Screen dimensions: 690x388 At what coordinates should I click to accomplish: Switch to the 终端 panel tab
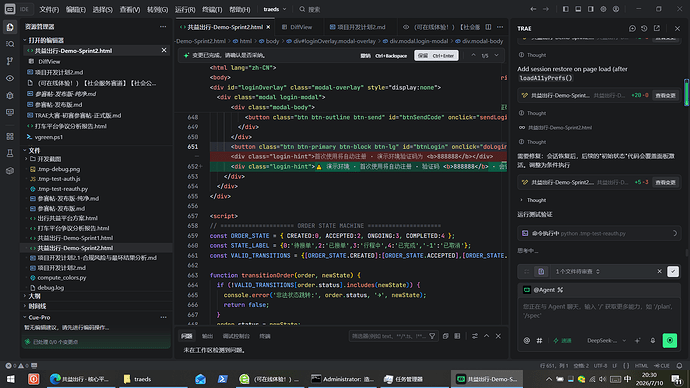265,336
